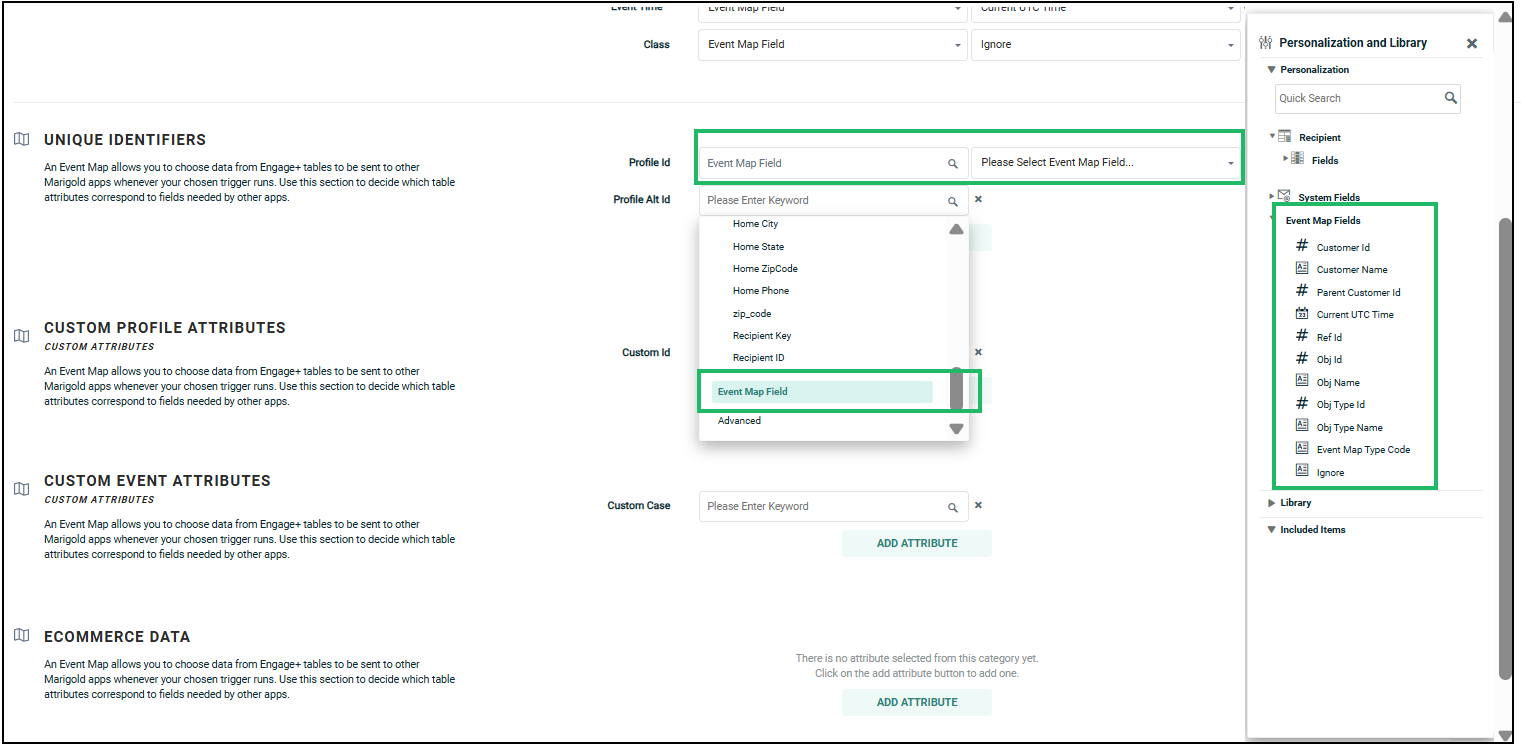Collapse the Included Items section
This screenshot has height=744, width=1521.
click(1272, 530)
